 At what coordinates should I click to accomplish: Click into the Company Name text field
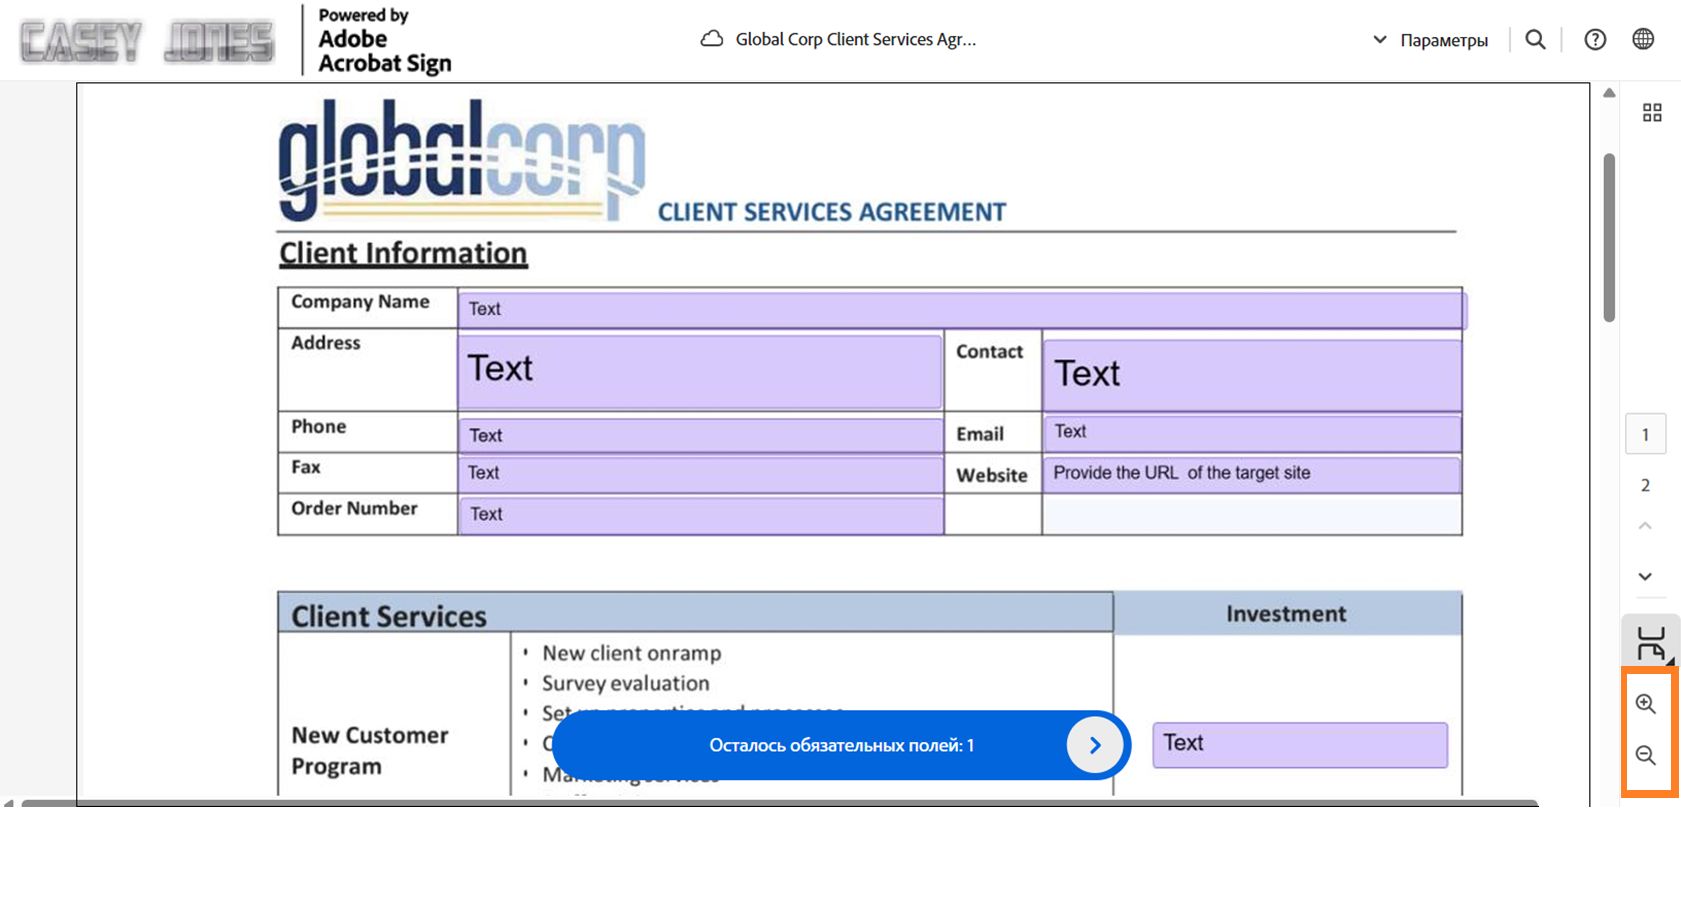(x=962, y=309)
